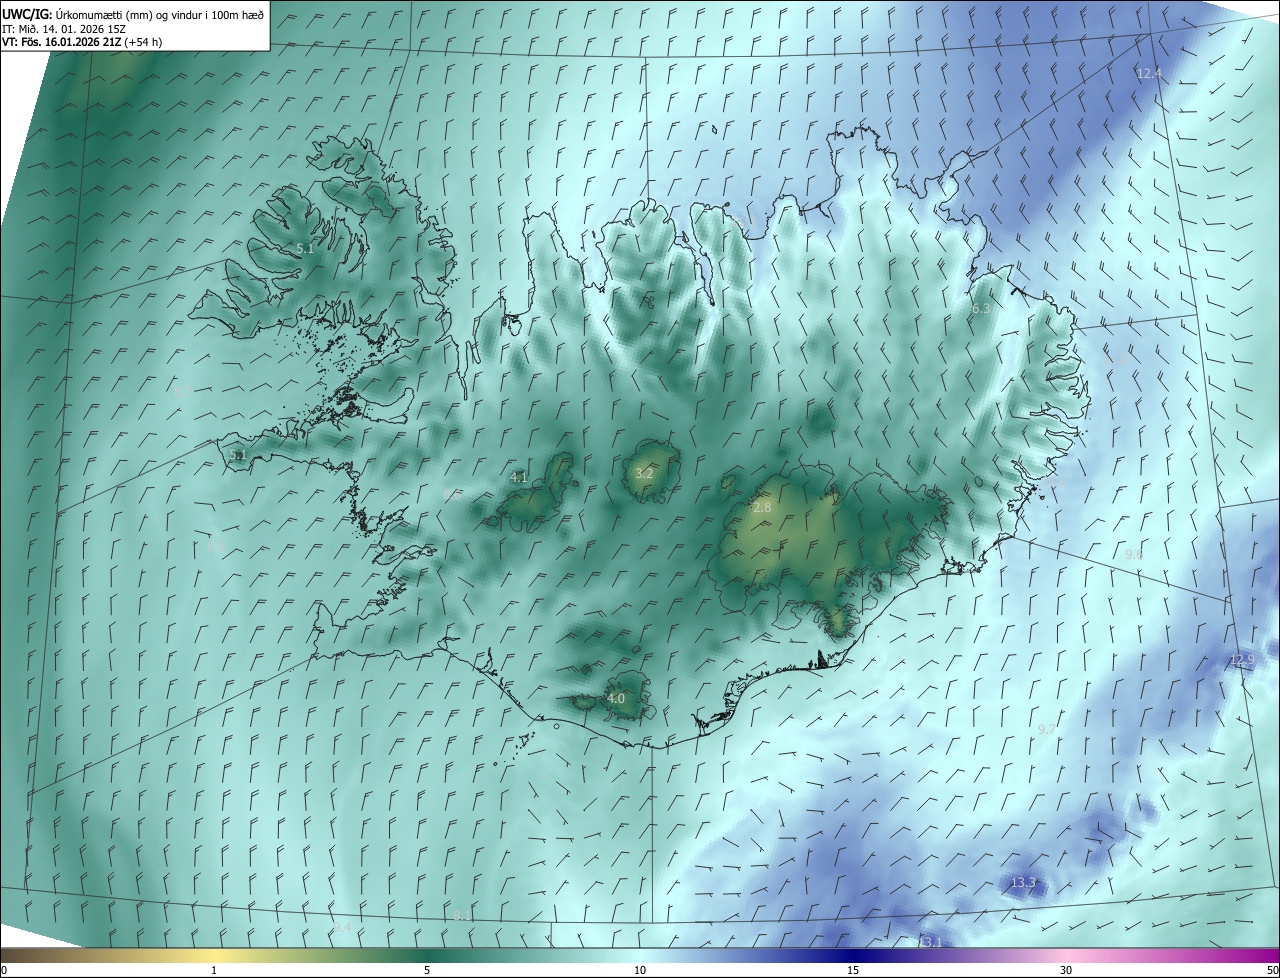
Task: Click the valid time "VT: Fös. 16.01.2026 21Z (+54 h)"
Action: tap(82, 42)
